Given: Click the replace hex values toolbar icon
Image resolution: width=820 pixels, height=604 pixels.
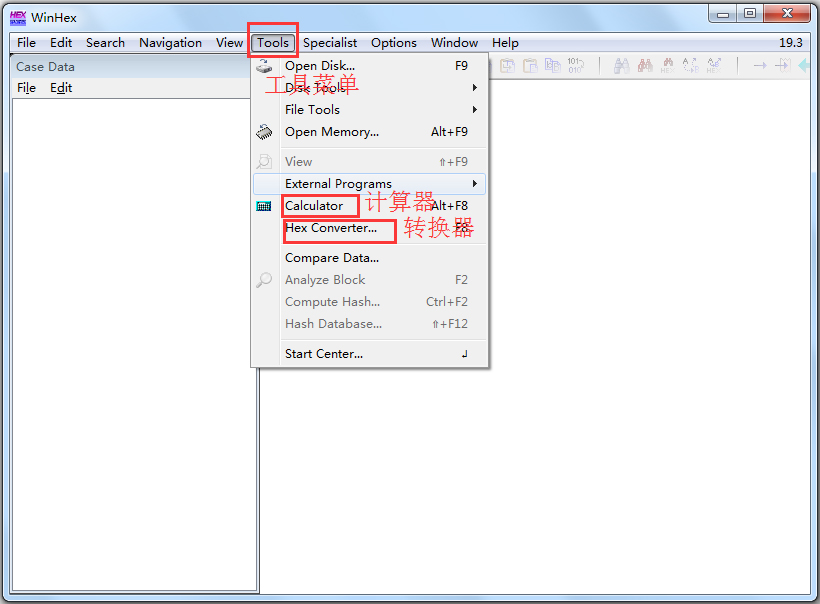Looking at the screenshot, I should [714, 65].
